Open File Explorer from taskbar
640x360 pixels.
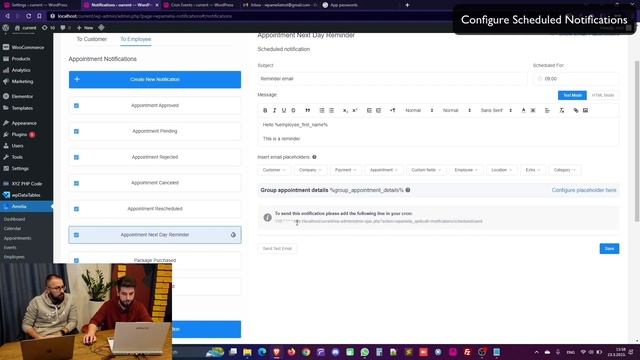click(247, 351)
